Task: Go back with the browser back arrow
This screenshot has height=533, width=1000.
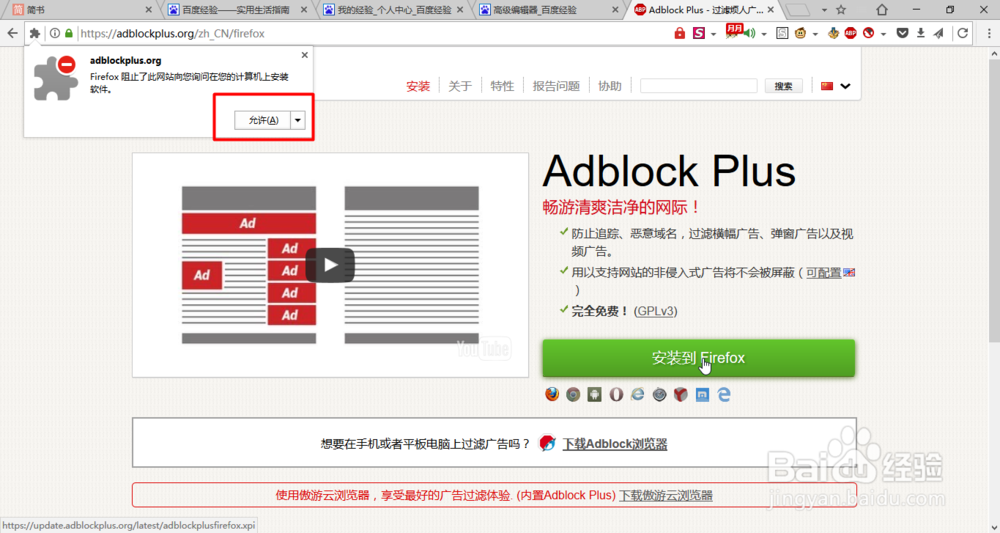Action: pos(13,33)
